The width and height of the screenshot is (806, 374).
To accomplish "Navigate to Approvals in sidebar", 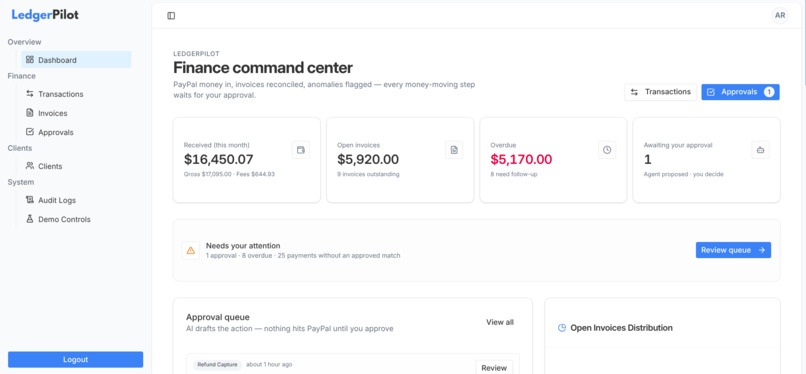I will pyautogui.click(x=76, y=132).
